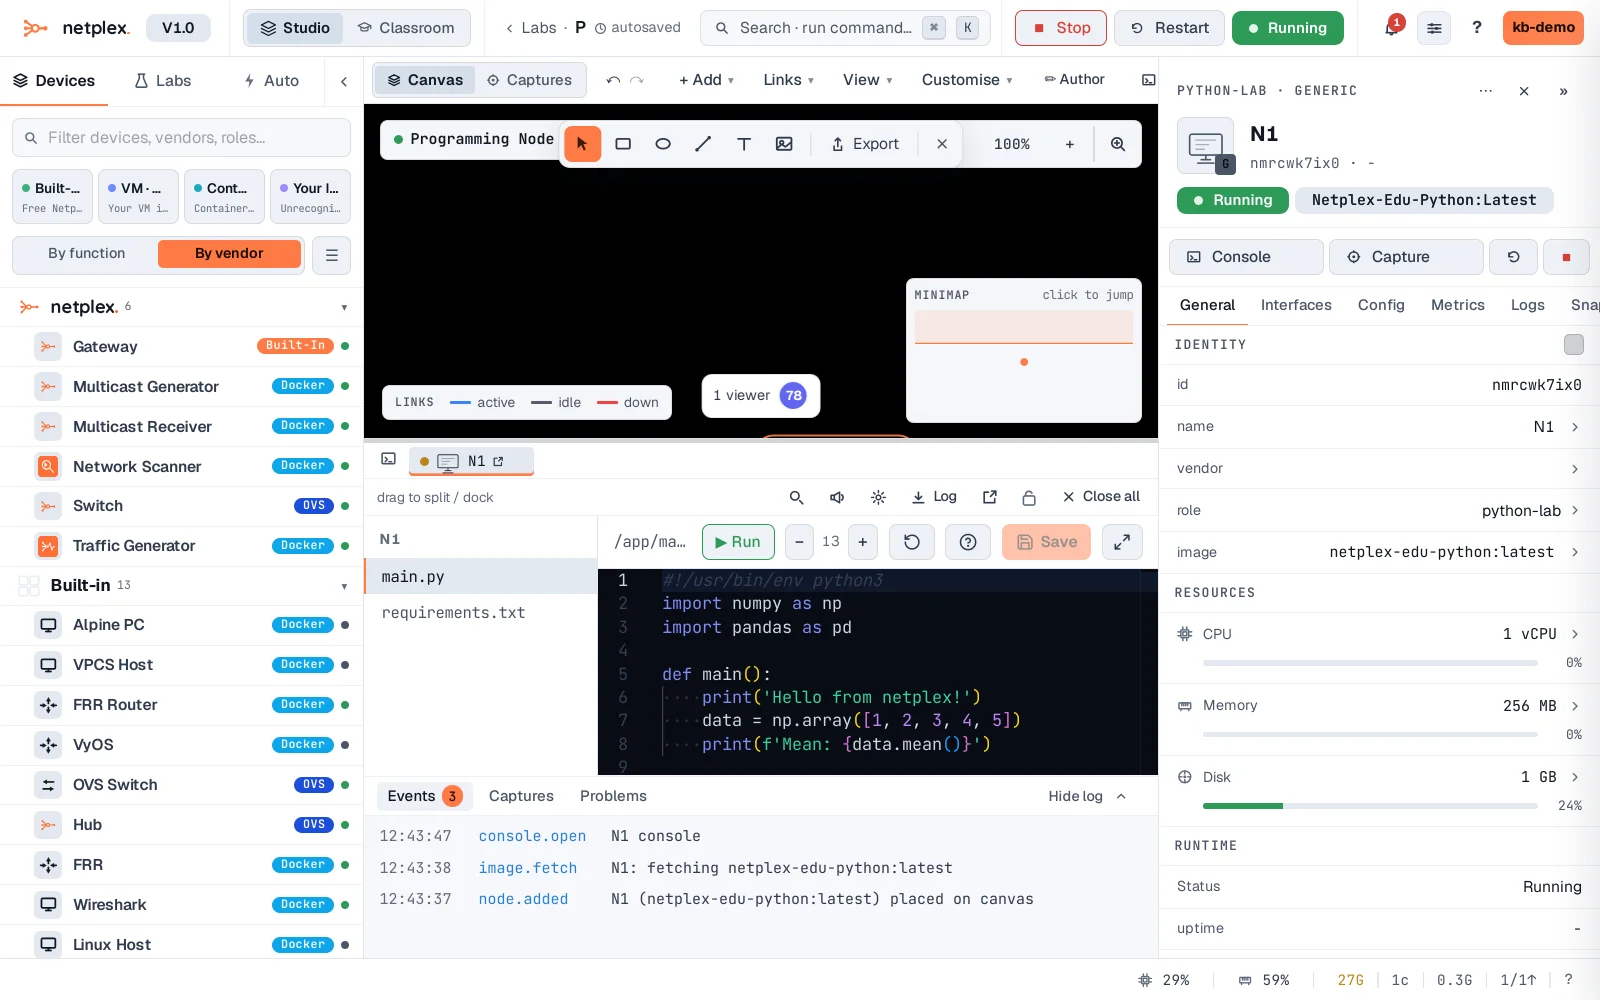Switch to the Captures view
Image resolution: width=1600 pixels, height=1000 pixels.
point(529,80)
